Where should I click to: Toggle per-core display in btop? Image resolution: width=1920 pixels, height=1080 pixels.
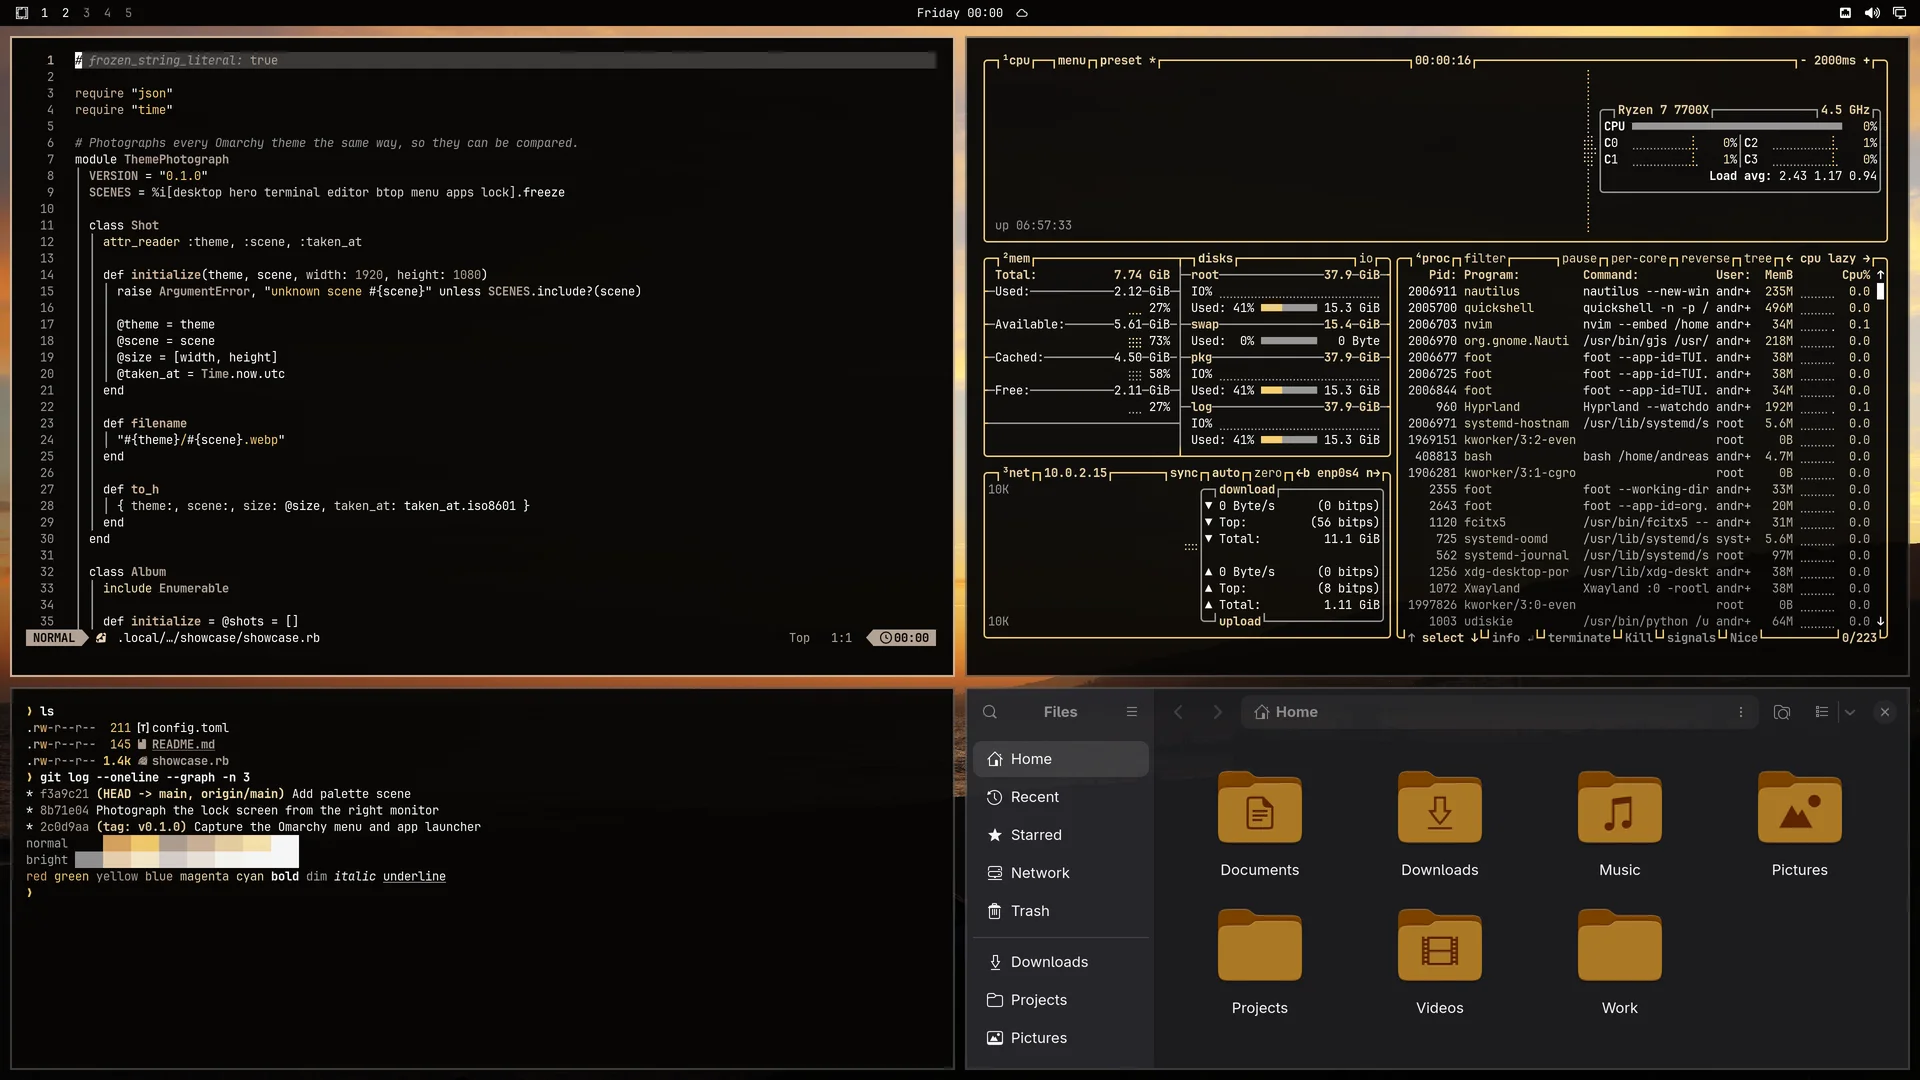click(1639, 259)
